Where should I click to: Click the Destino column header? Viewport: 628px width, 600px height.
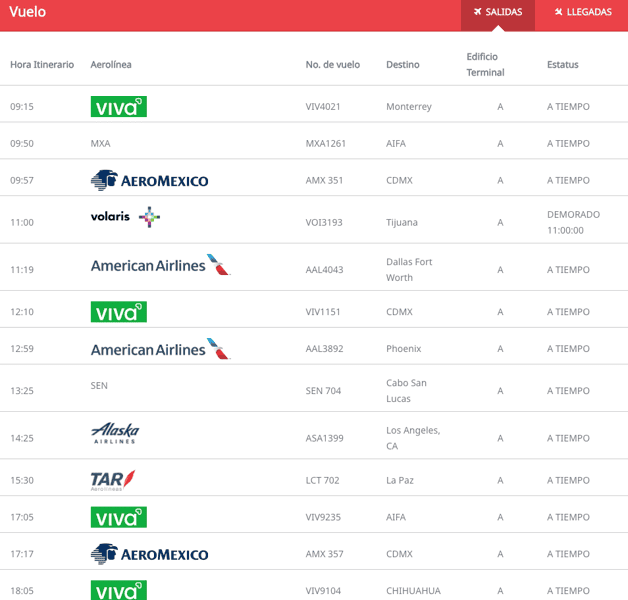(403, 65)
